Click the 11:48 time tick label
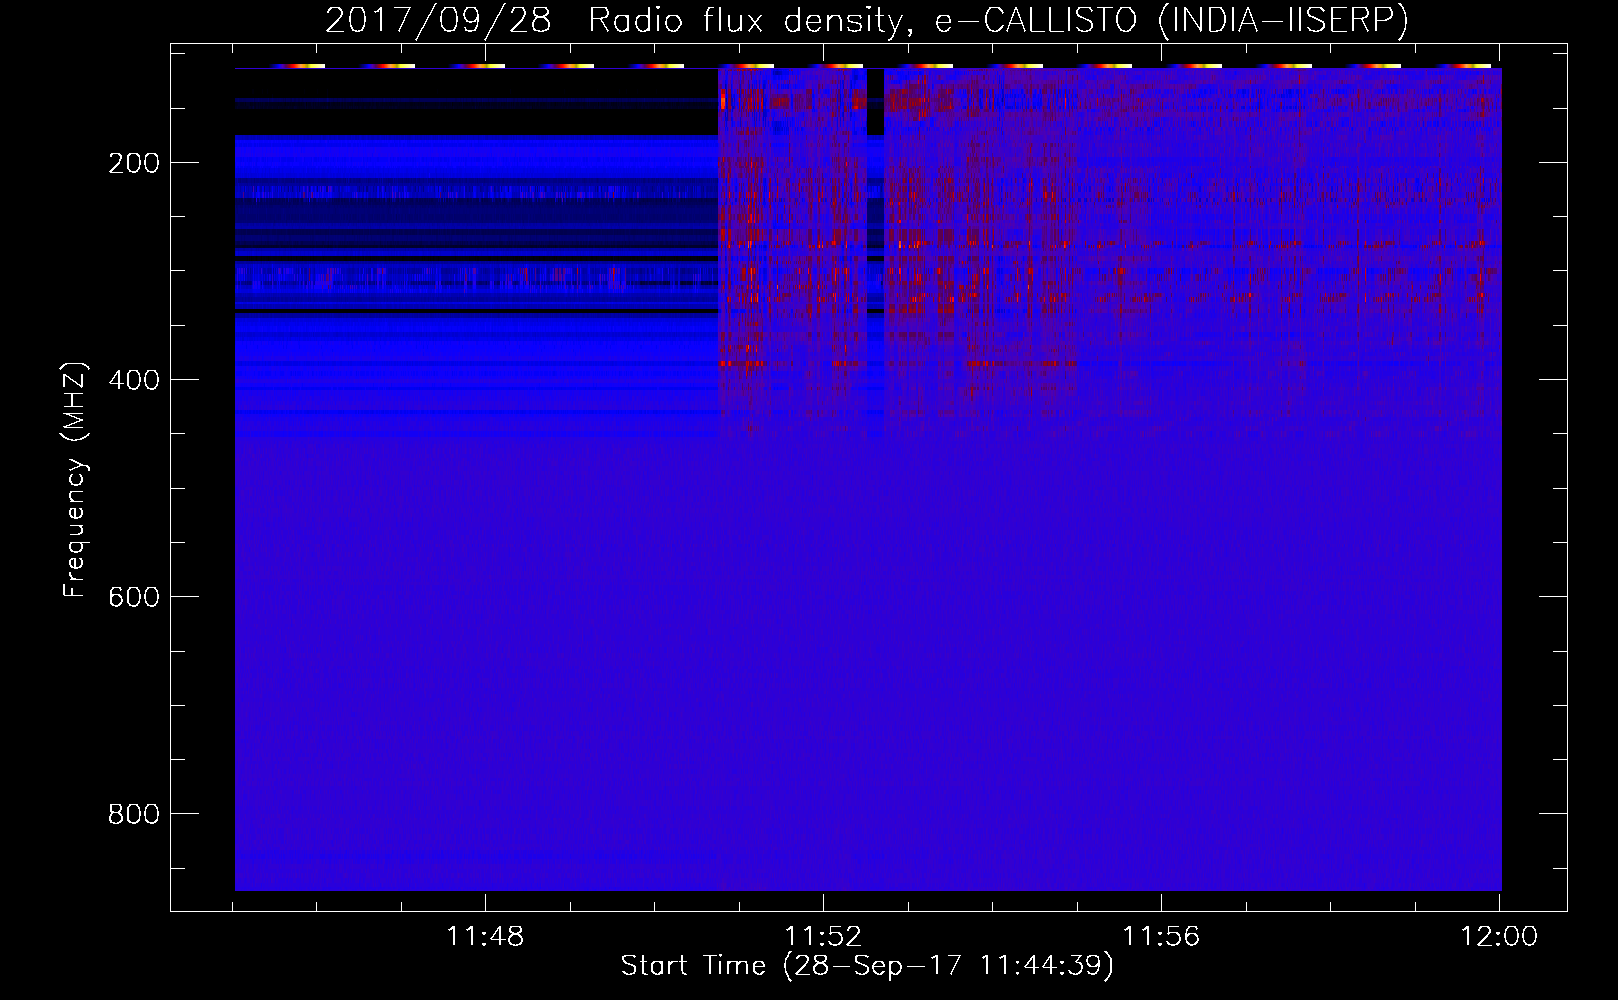 pyautogui.click(x=485, y=937)
